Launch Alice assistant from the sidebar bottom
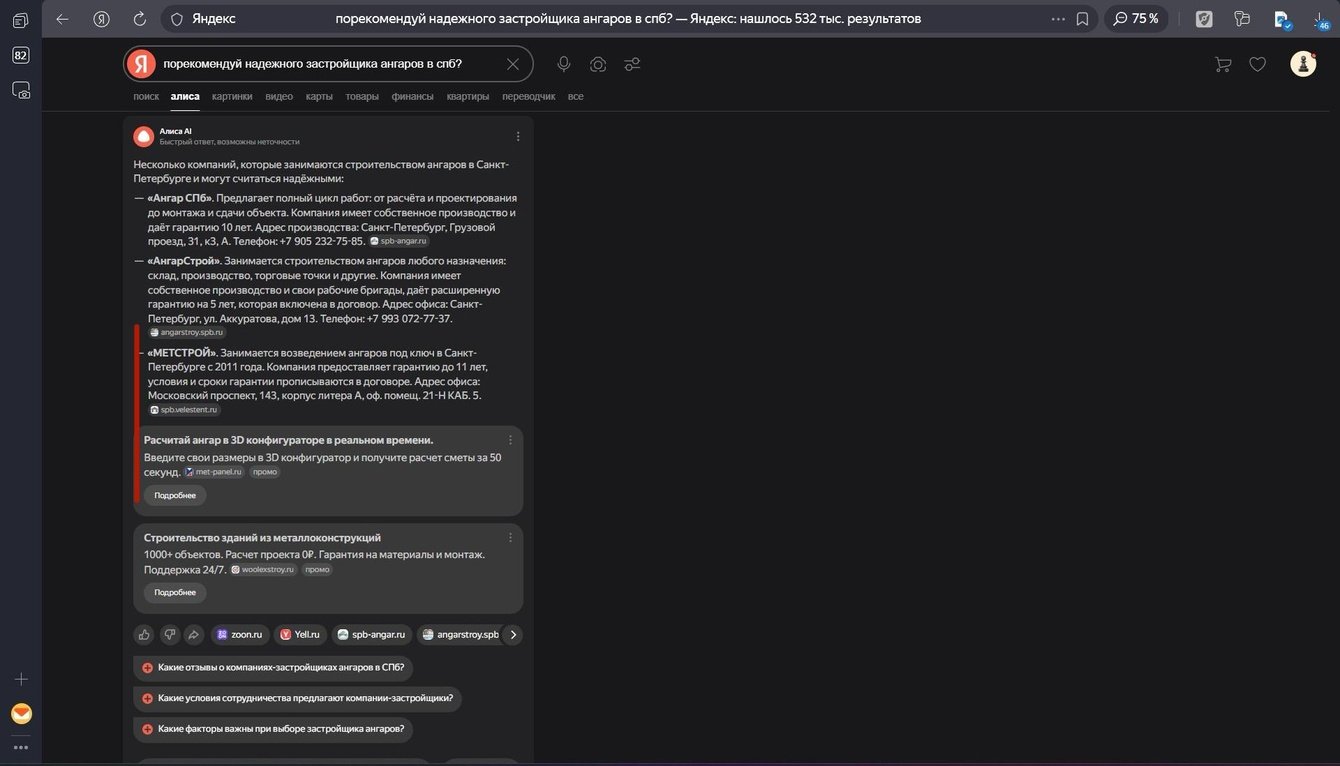Screen dimensions: 1340x766 21,714
